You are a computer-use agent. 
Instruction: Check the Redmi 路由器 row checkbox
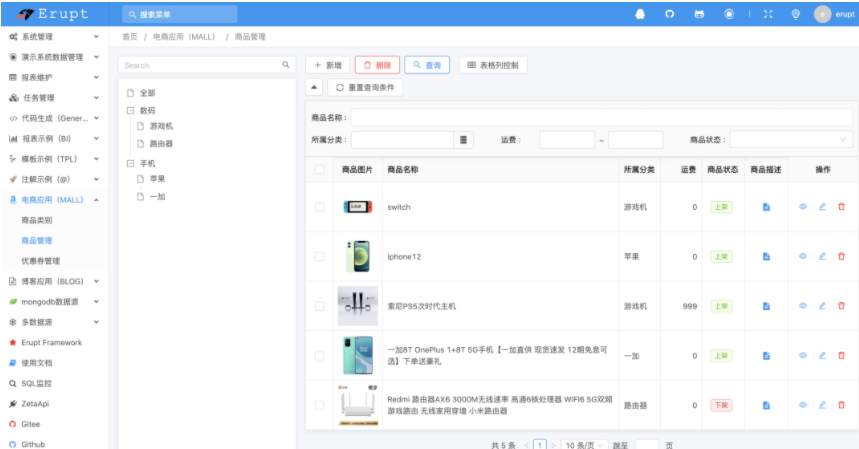point(319,405)
